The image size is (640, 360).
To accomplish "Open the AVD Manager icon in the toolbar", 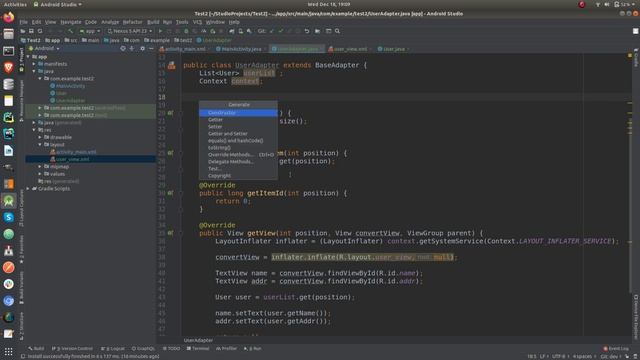I will 240,31.
